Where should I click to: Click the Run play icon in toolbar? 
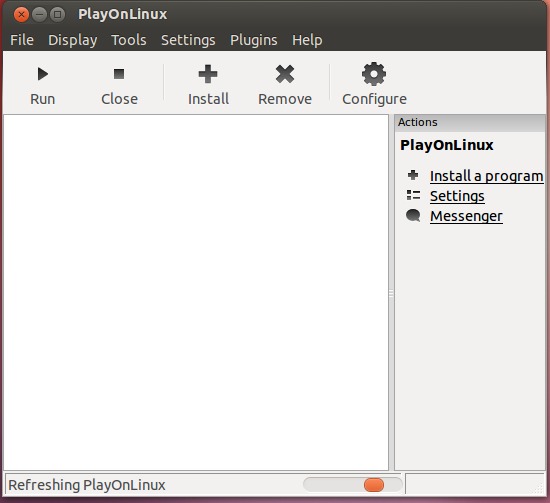(43, 74)
